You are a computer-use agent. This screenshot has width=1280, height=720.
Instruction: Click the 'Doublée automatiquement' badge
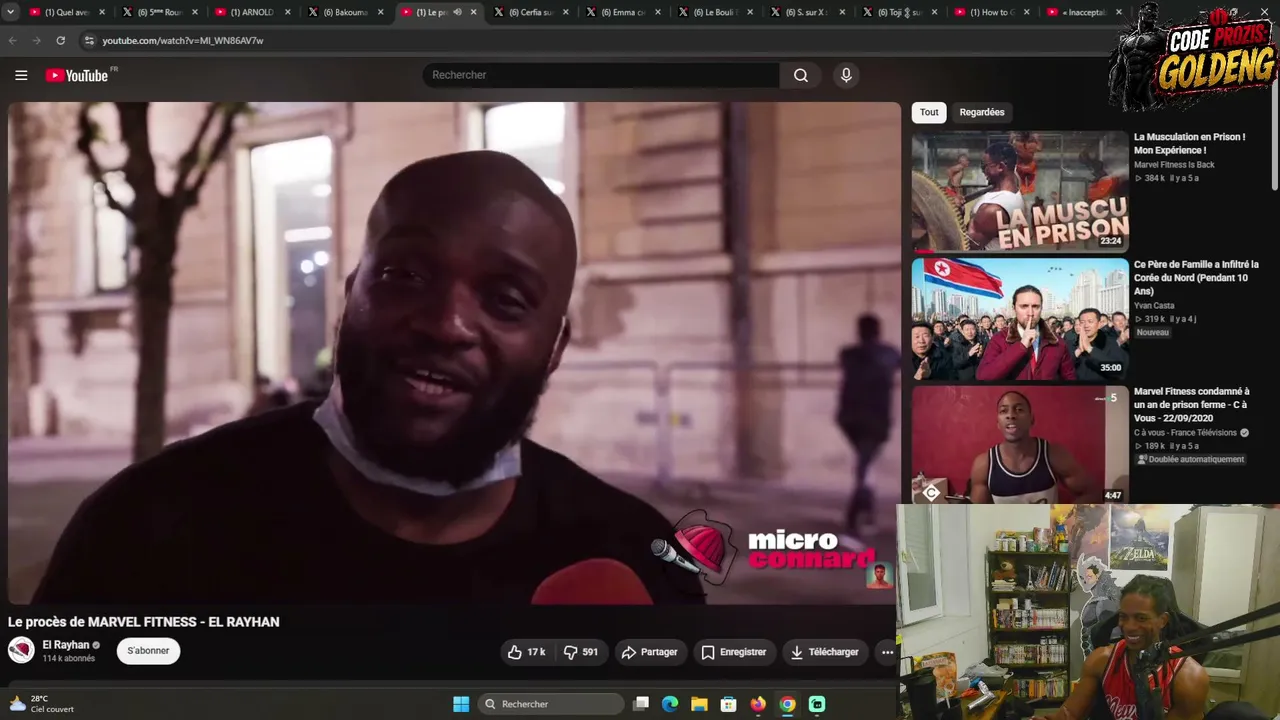pos(1191,459)
